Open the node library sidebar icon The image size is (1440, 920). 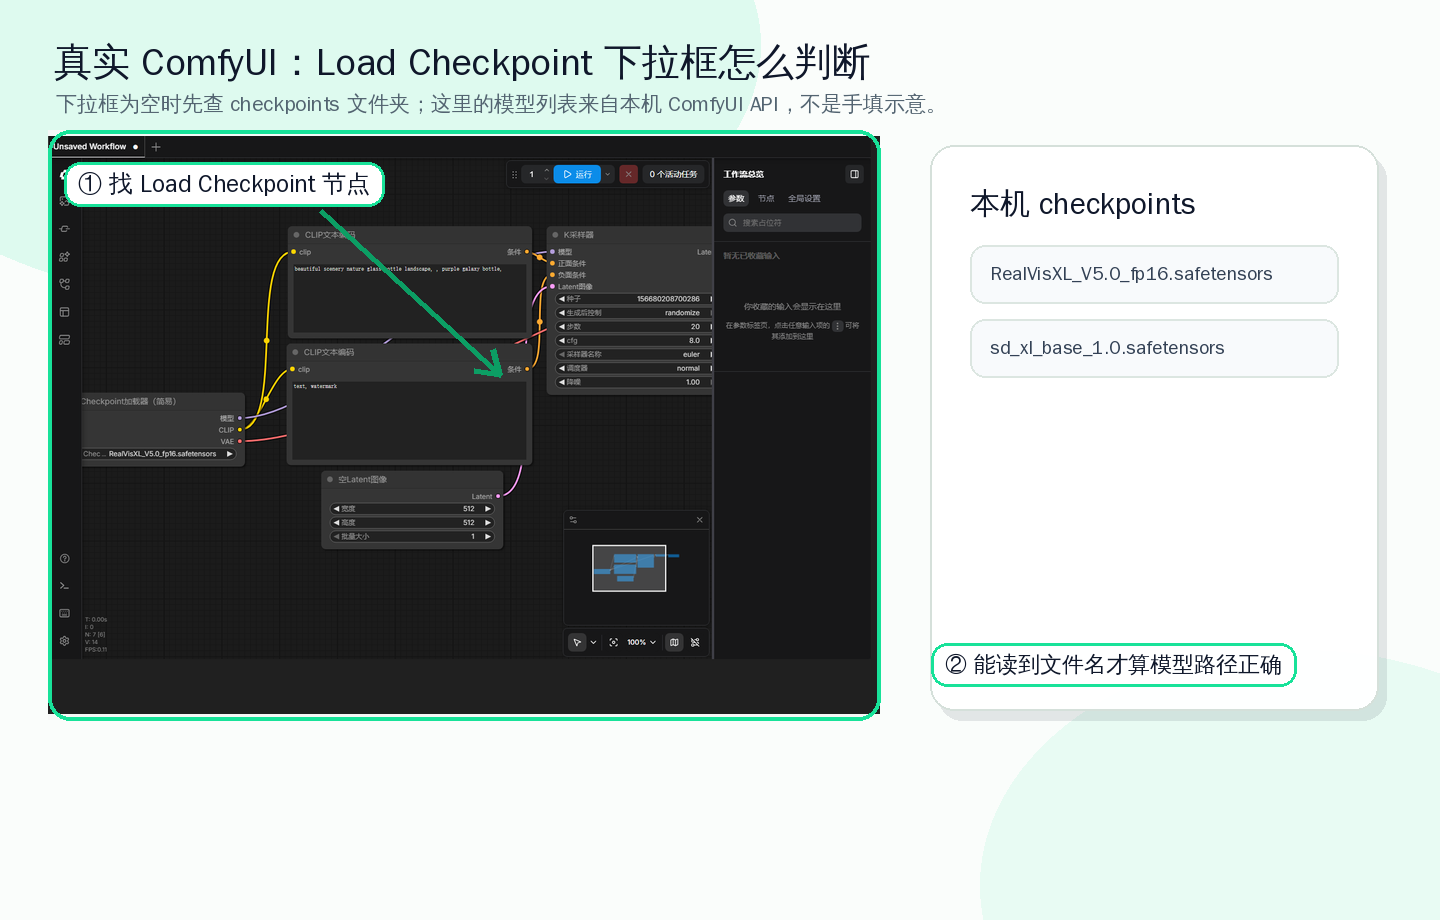coord(64,229)
